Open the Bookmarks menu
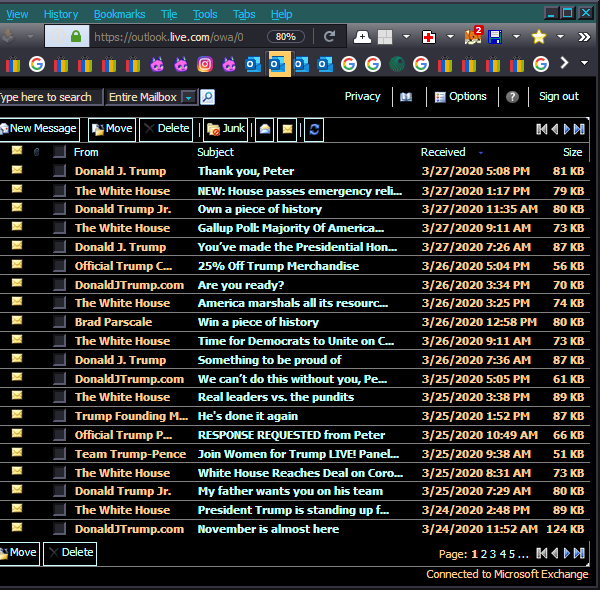Viewport: 600px width, 590px height. click(119, 15)
